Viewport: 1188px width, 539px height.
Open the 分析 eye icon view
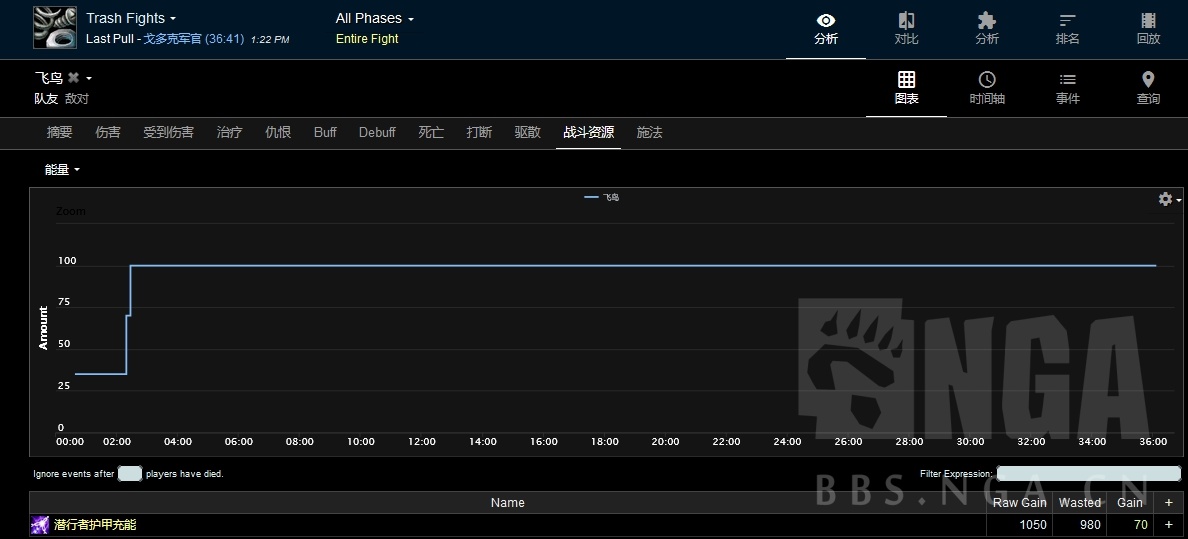coord(826,29)
